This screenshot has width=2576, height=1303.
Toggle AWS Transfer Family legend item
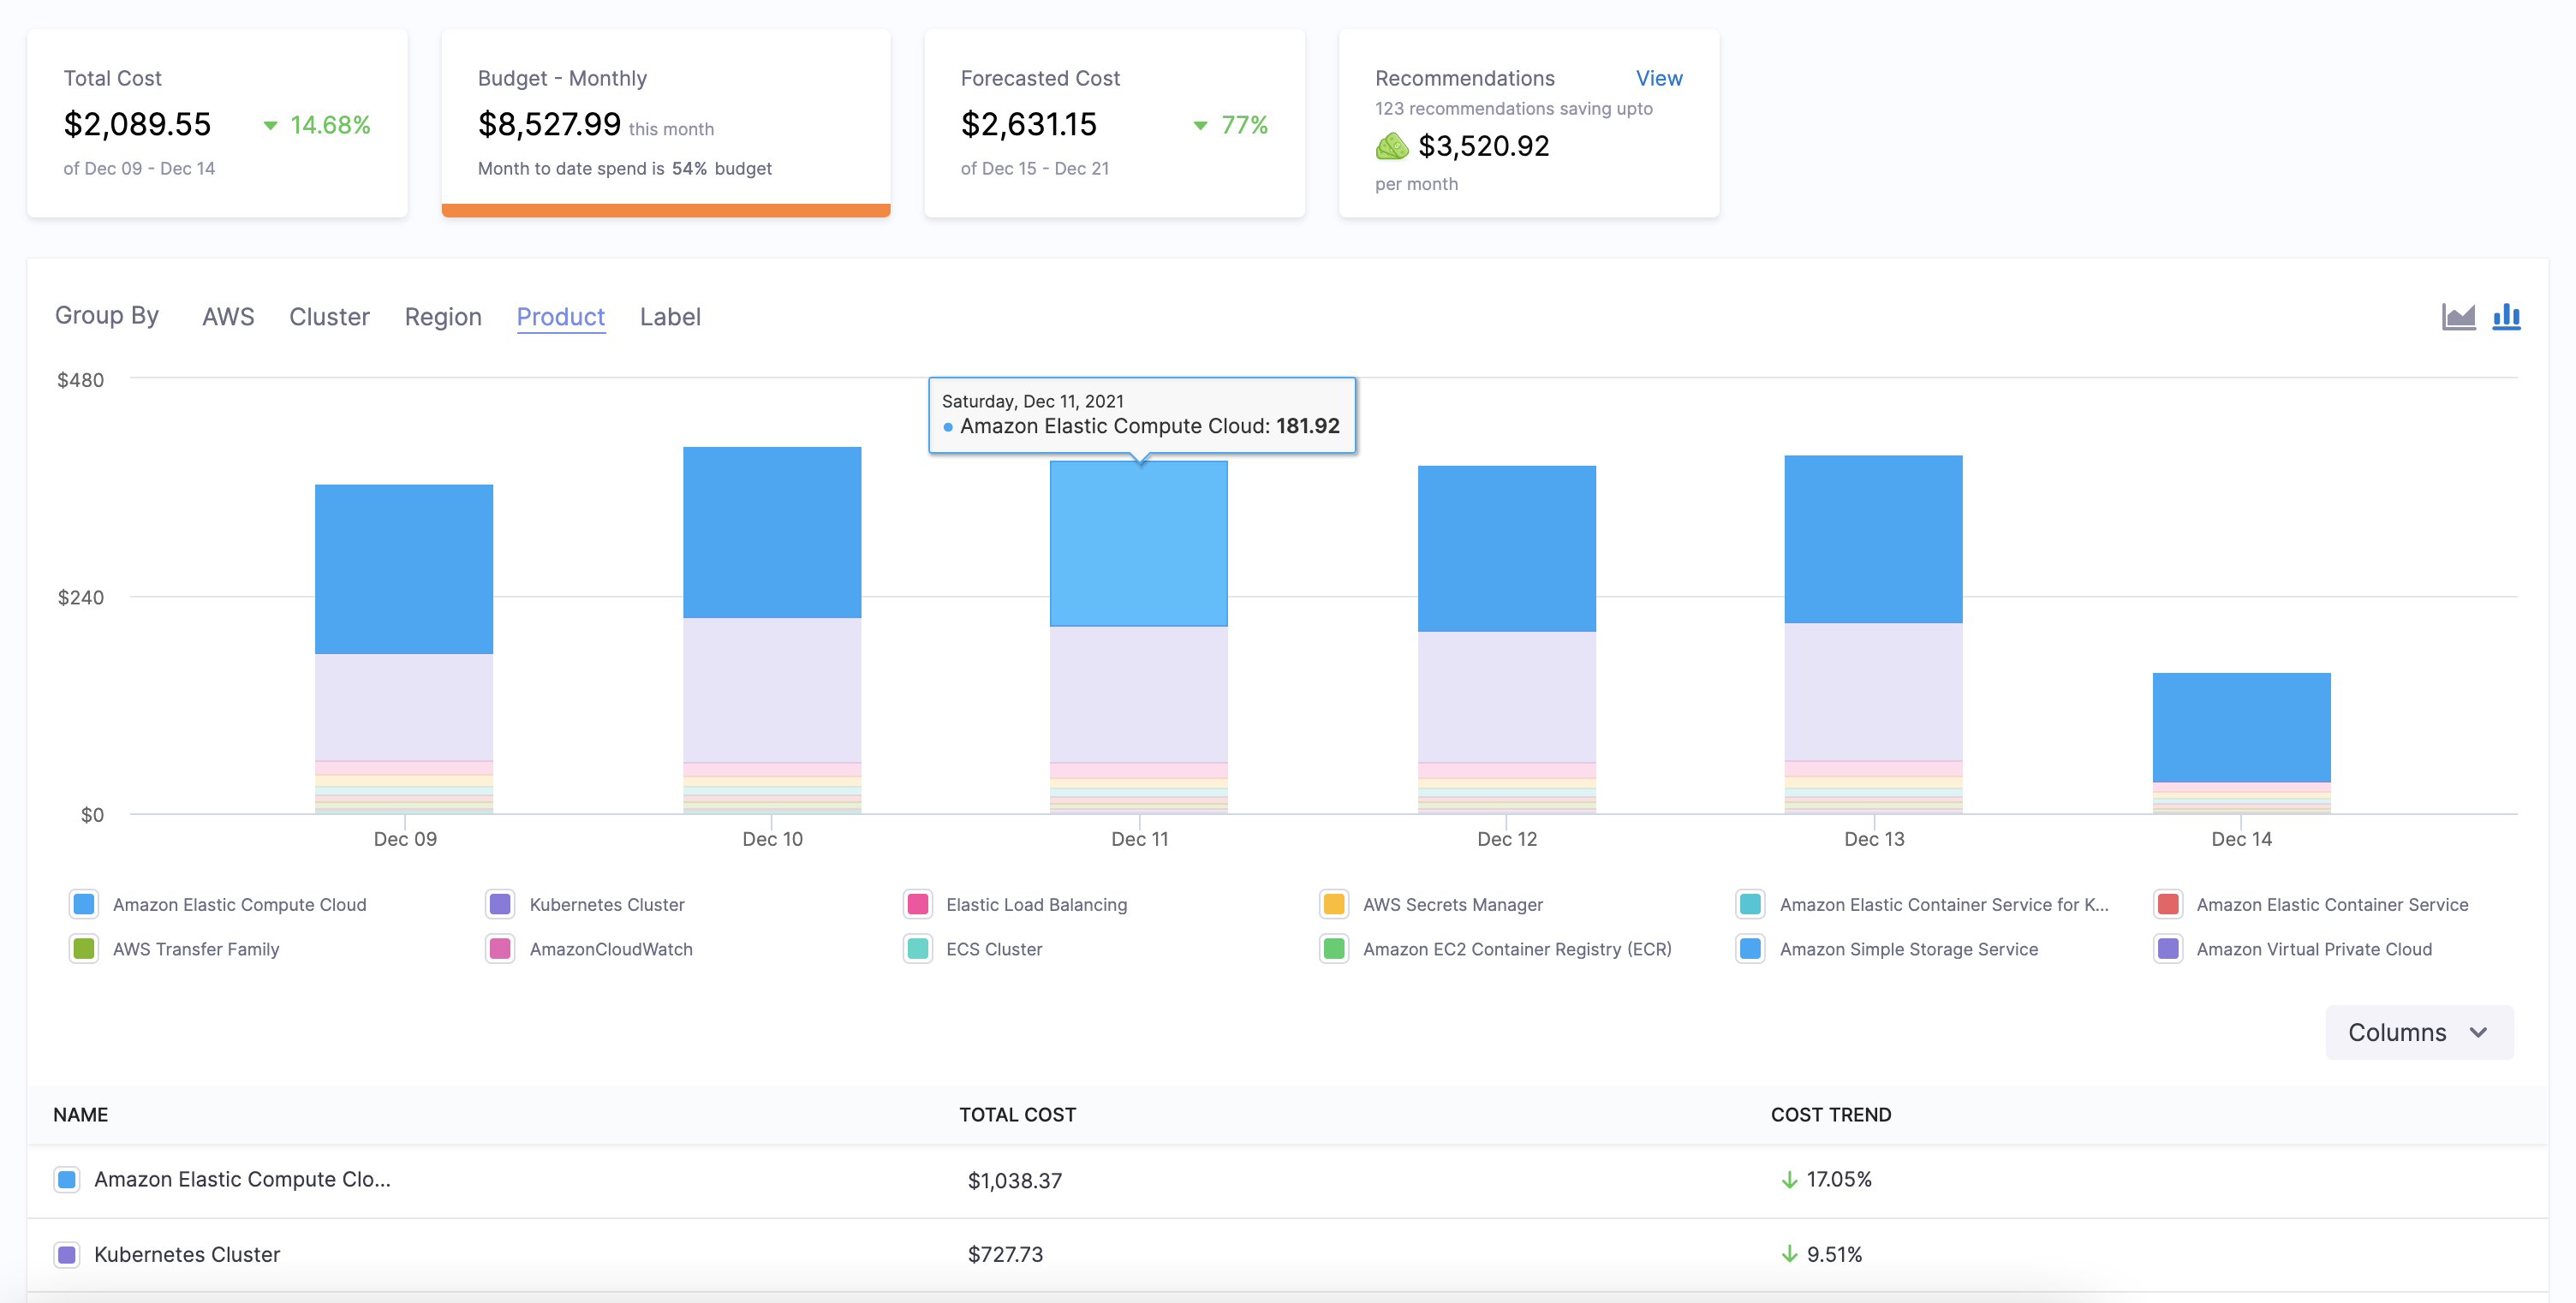click(174, 949)
